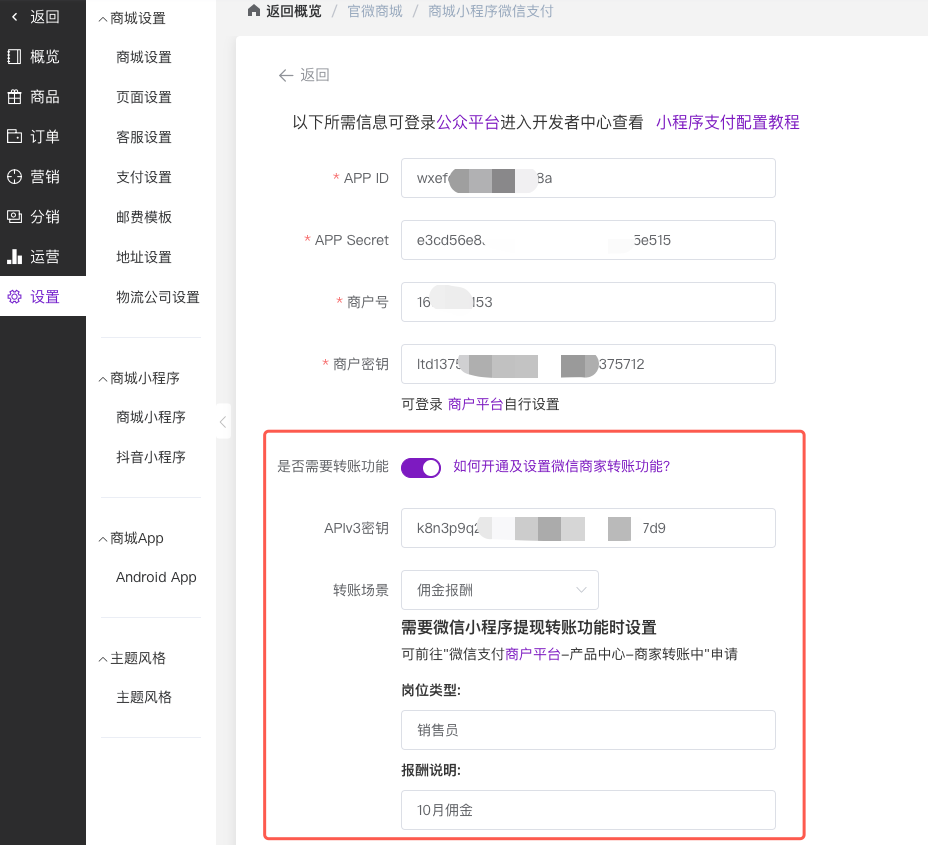The width and height of the screenshot is (928, 845).
Task: Select the 订单 orders icon
Action: pos(14,137)
